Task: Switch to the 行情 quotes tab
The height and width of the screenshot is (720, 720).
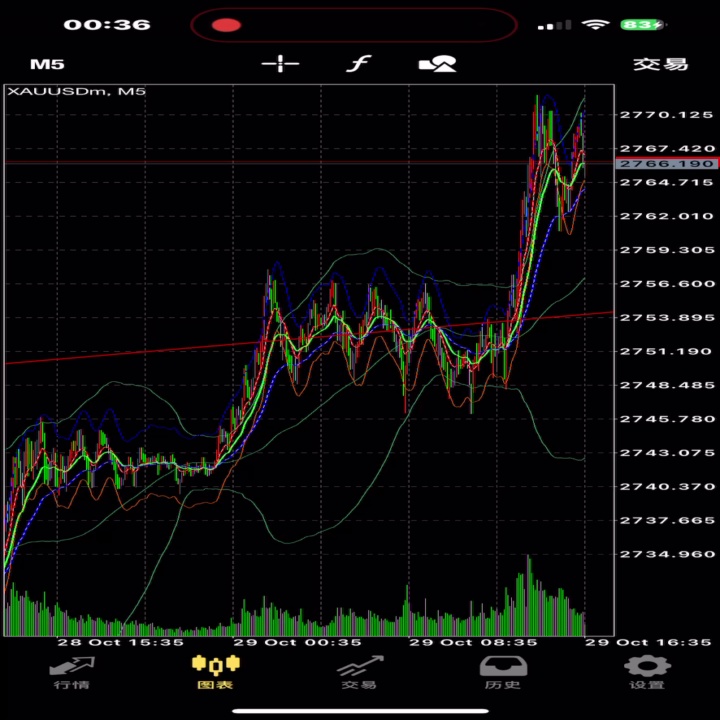Action: (72, 673)
